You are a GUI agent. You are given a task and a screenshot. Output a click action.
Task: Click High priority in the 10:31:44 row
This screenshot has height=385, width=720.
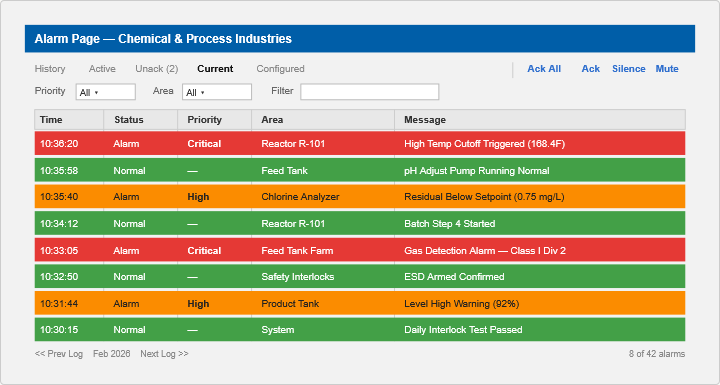tap(198, 304)
